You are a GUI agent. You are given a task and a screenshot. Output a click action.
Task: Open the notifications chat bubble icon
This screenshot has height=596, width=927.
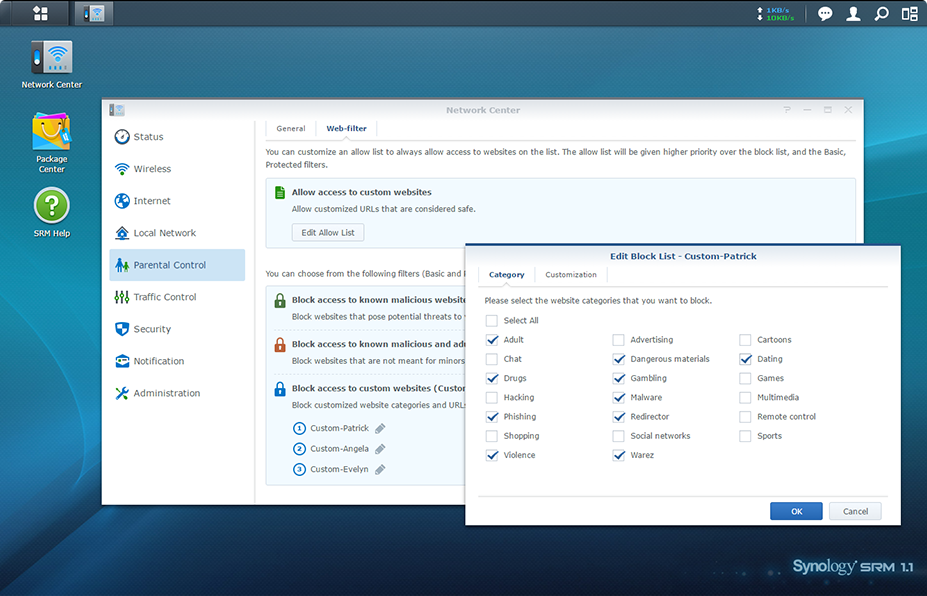[x=825, y=14]
